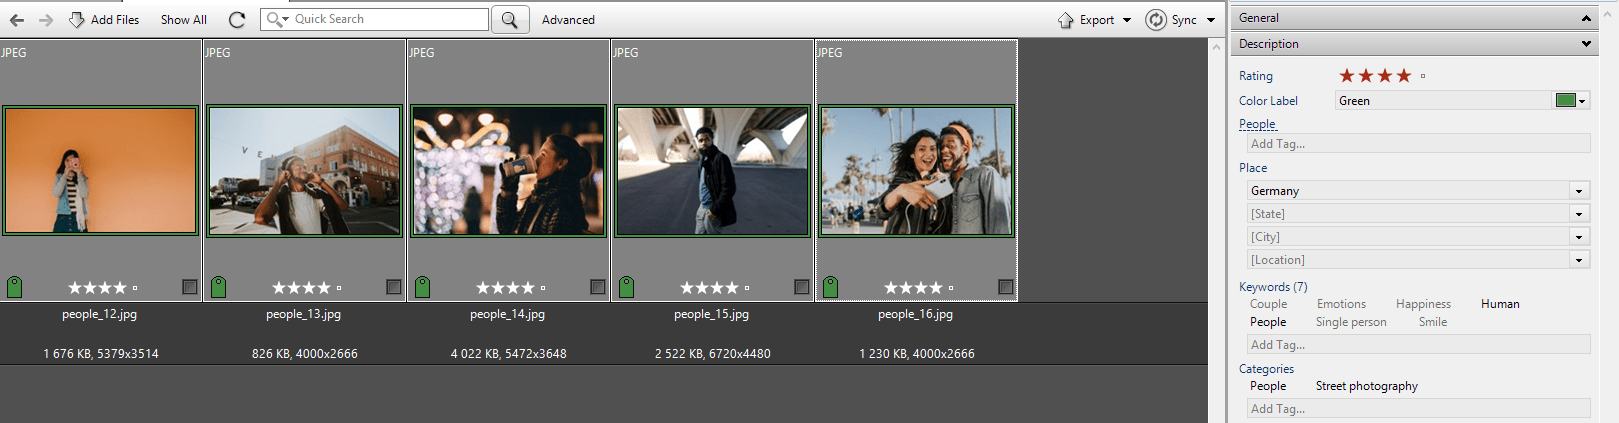This screenshot has width=1619, height=423.
Task: Collapse the Description section
Action: click(1586, 44)
